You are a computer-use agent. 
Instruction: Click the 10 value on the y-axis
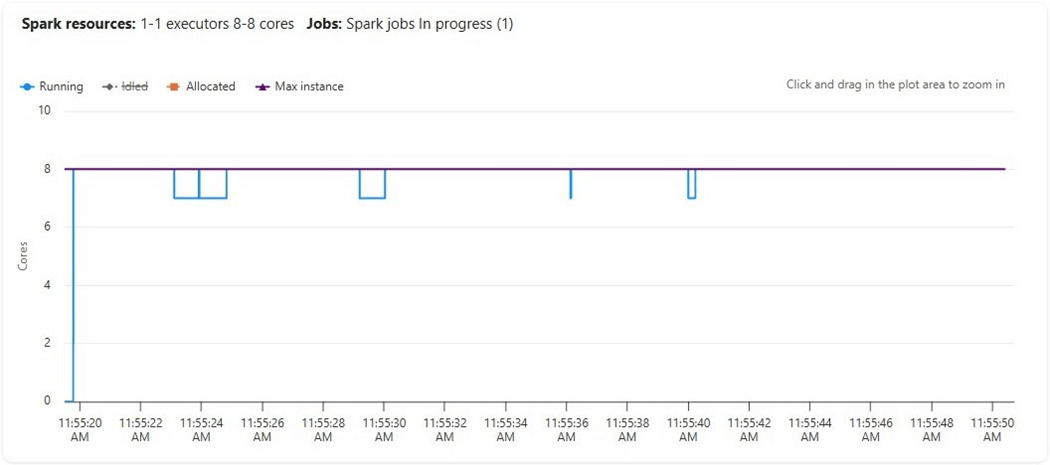(x=44, y=110)
